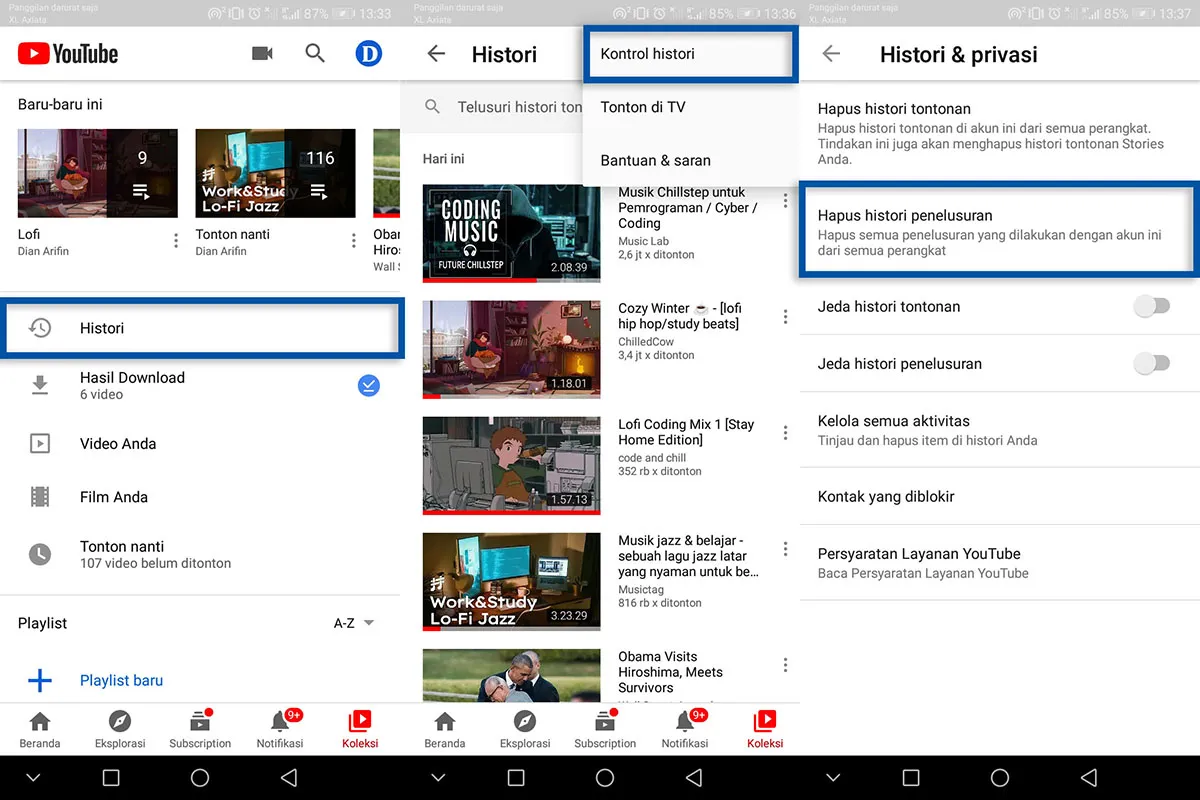Click the Beranda home icon
This screenshot has height=800, width=1200.
click(x=39, y=720)
